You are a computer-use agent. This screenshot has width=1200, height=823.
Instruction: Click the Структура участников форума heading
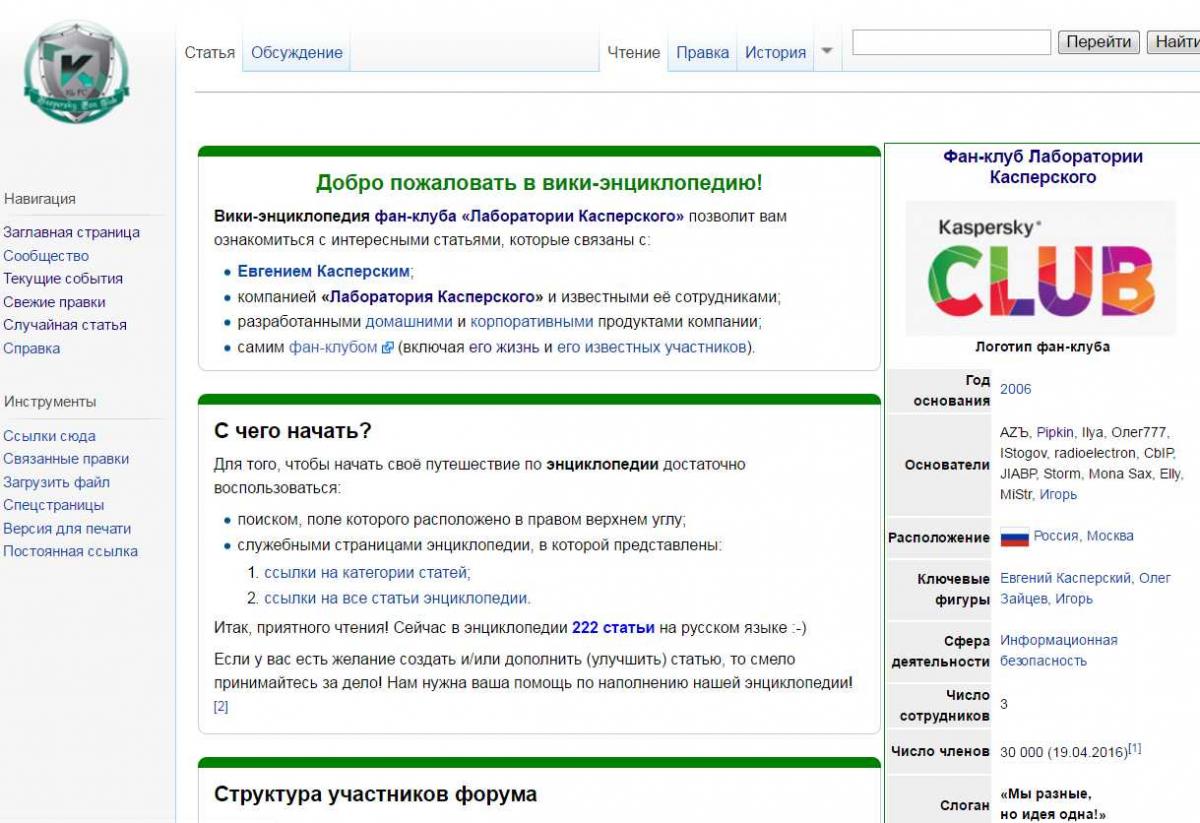tap(375, 794)
